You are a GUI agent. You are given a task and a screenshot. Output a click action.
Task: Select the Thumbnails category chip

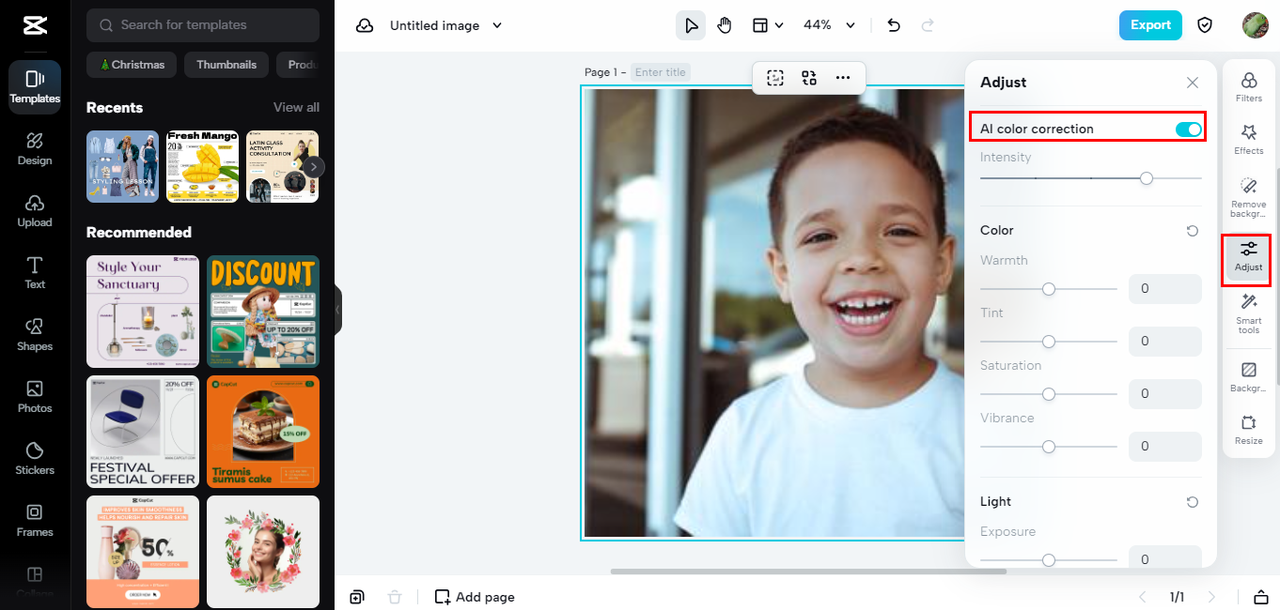pyautogui.click(x=226, y=65)
